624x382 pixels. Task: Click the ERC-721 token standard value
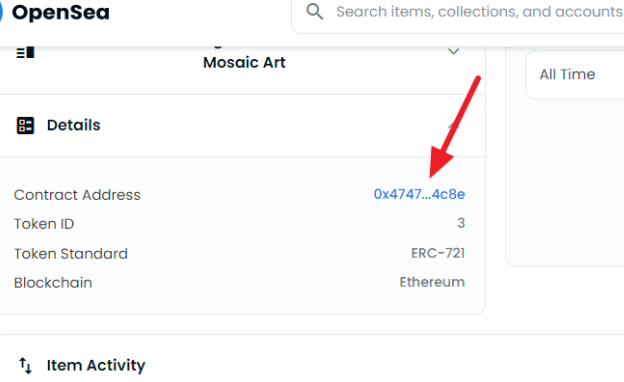[438, 253]
